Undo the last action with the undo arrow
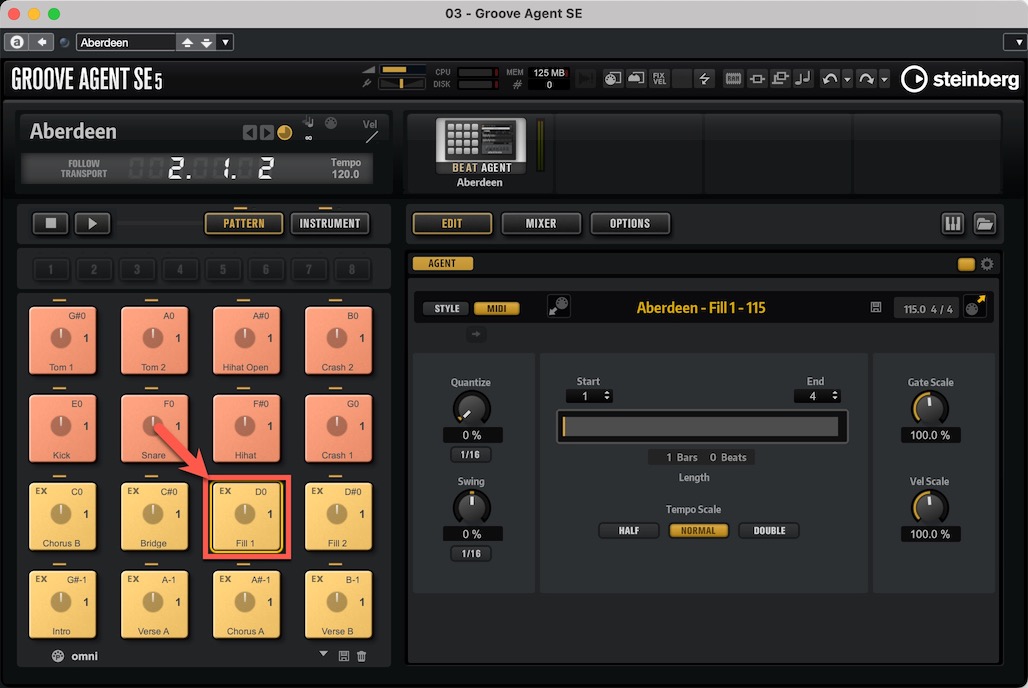This screenshot has height=688, width=1028. click(829, 79)
